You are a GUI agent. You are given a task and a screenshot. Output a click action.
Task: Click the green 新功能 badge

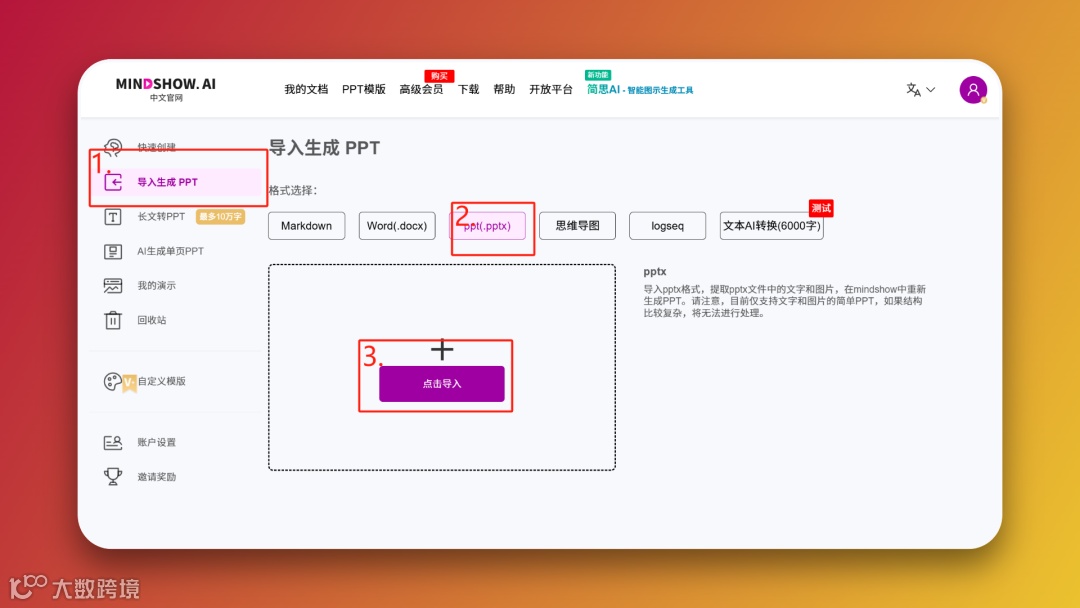[598, 74]
